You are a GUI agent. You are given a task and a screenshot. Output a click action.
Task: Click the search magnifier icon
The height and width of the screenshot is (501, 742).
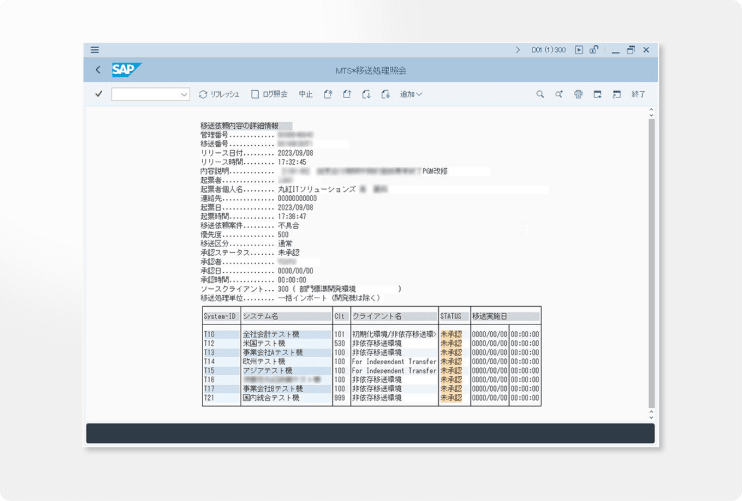tap(540, 94)
